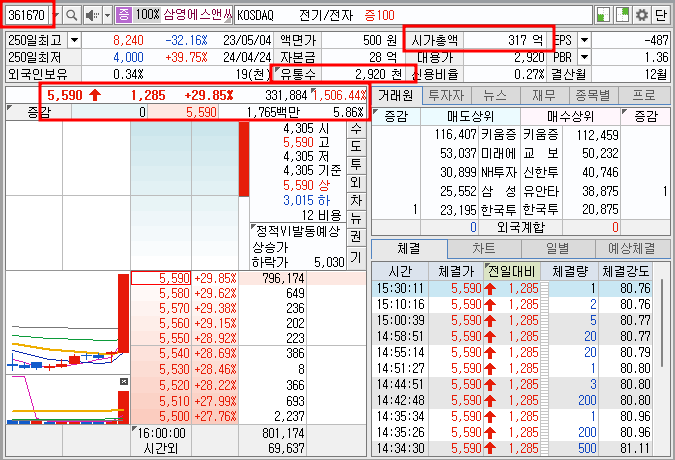Click the 차 vertical side button
The height and width of the screenshot is (460, 675).
356,201
